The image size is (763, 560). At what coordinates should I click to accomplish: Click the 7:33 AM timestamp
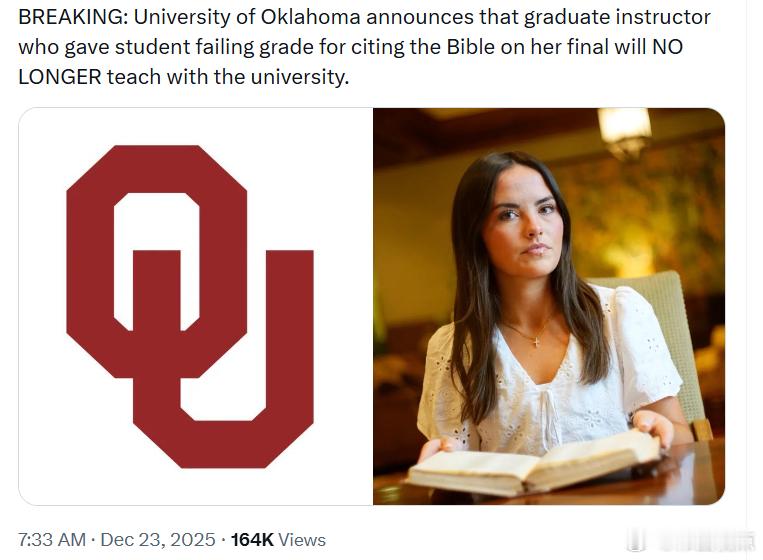(x=52, y=539)
